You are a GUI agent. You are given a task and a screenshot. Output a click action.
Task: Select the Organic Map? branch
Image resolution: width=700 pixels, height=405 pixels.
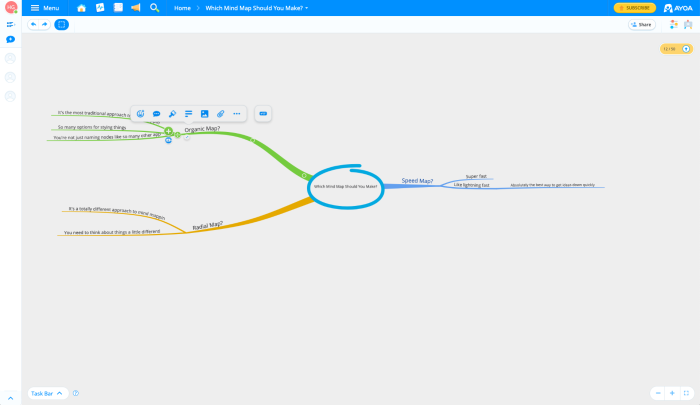click(202, 129)
